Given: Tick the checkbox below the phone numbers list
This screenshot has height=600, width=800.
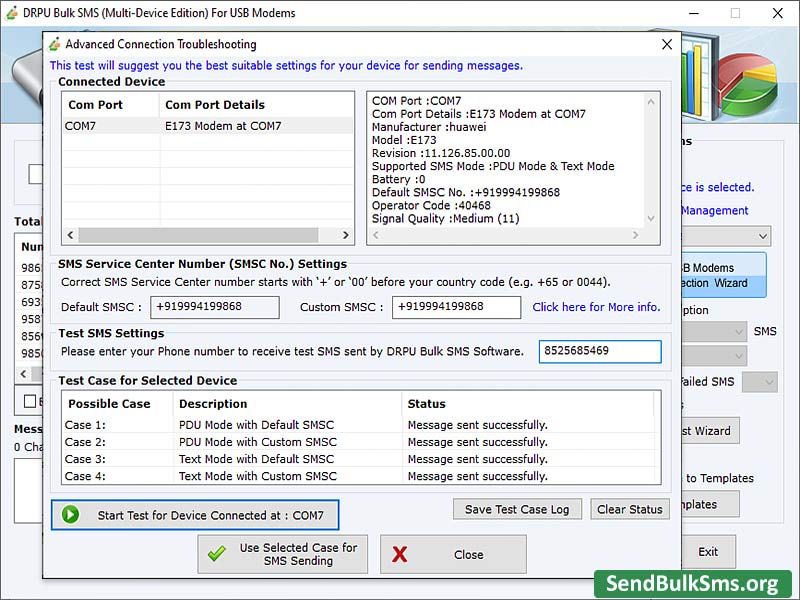Looking at the screenshot, I should tap(29, 400).
